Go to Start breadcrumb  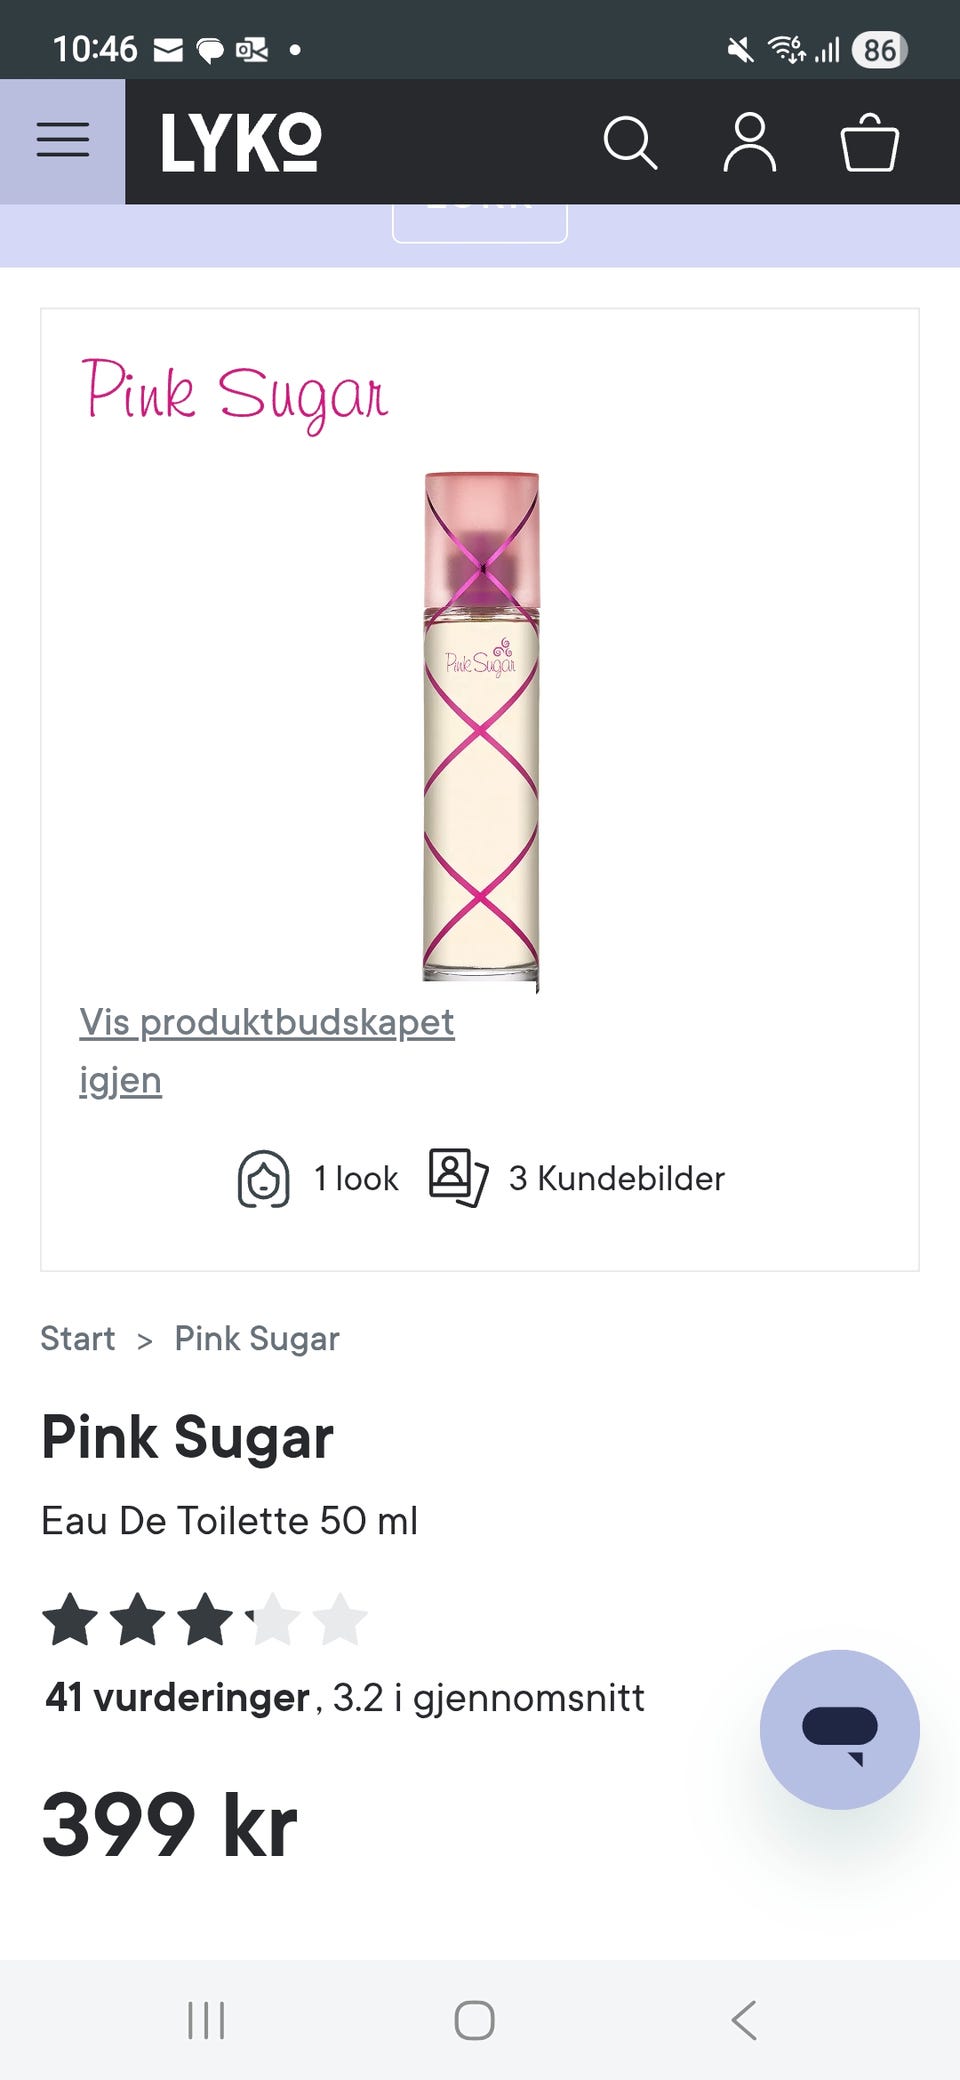pyautogui.click(x=78, y=1338)
